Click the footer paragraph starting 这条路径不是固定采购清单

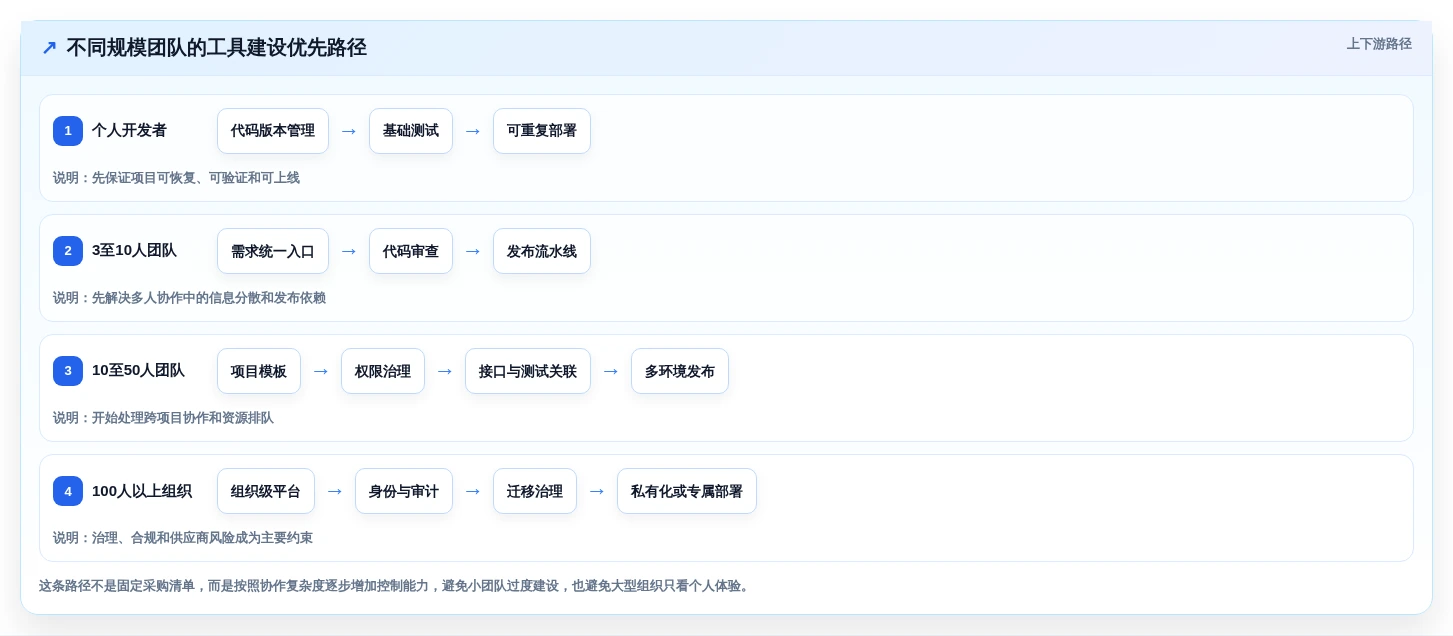(396, 586)
